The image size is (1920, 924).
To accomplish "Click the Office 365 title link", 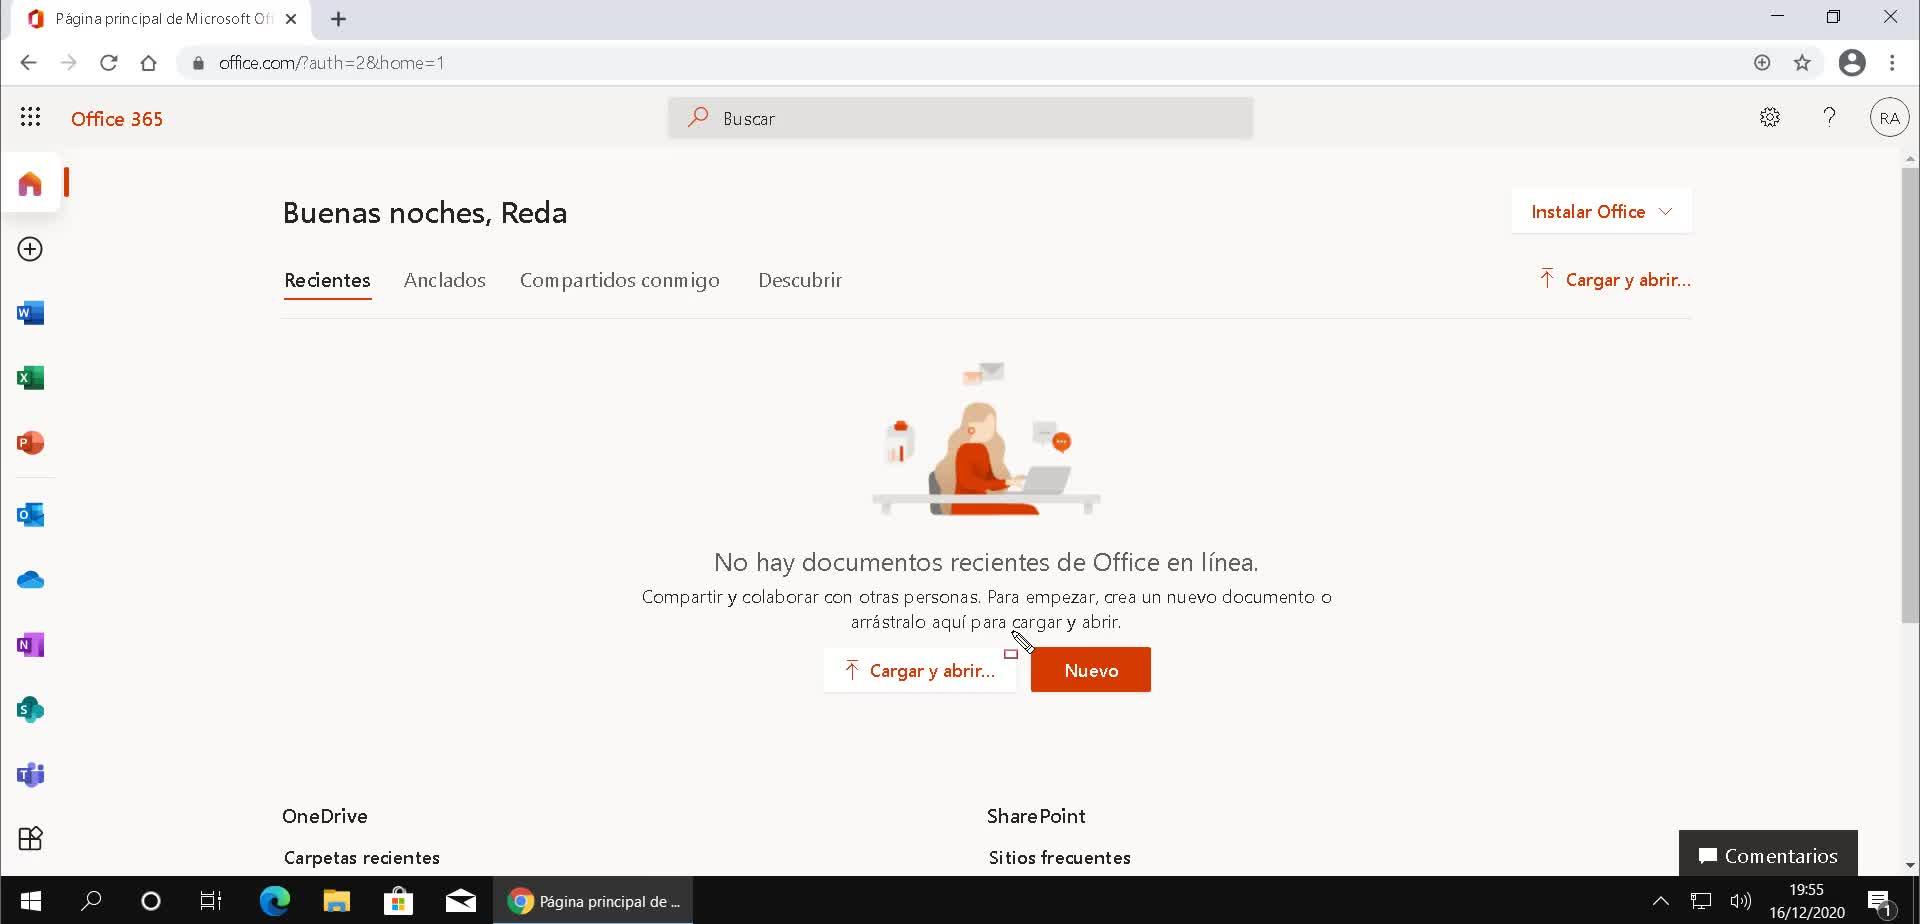I will (117, 119).
